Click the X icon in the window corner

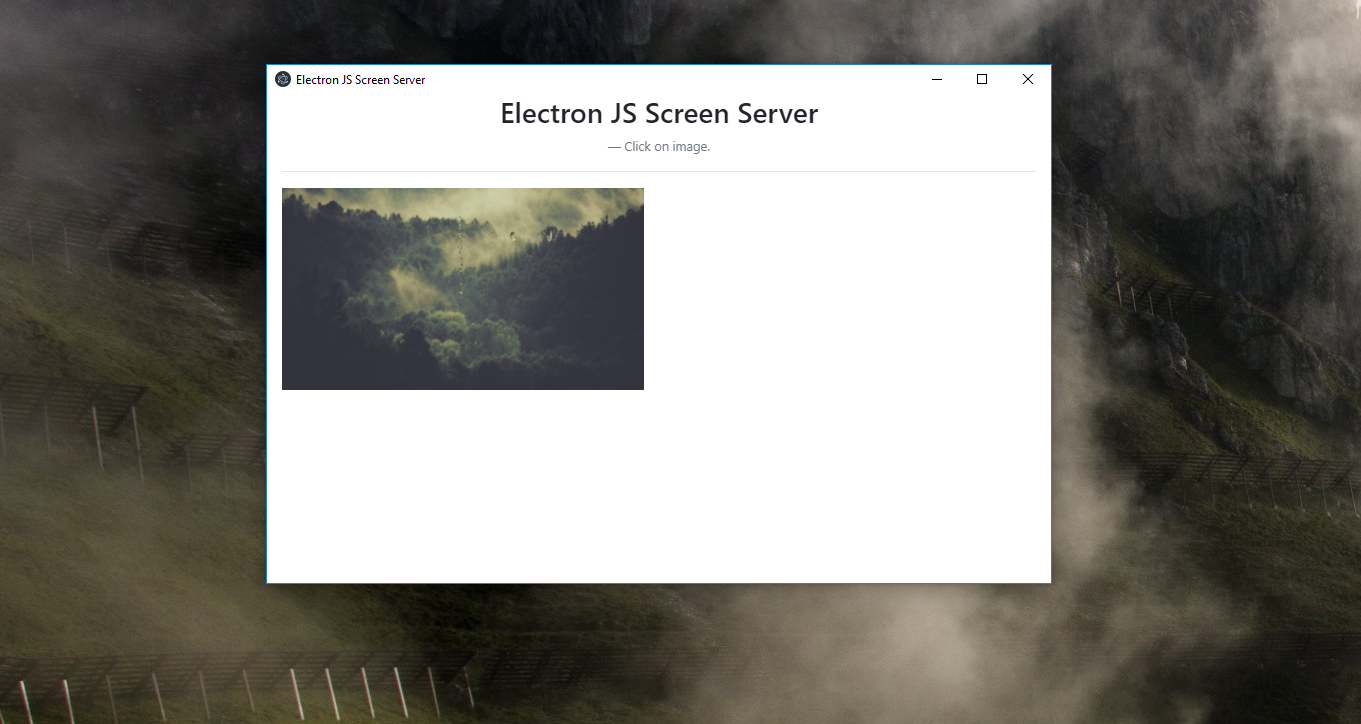(x=1027, y=79)
